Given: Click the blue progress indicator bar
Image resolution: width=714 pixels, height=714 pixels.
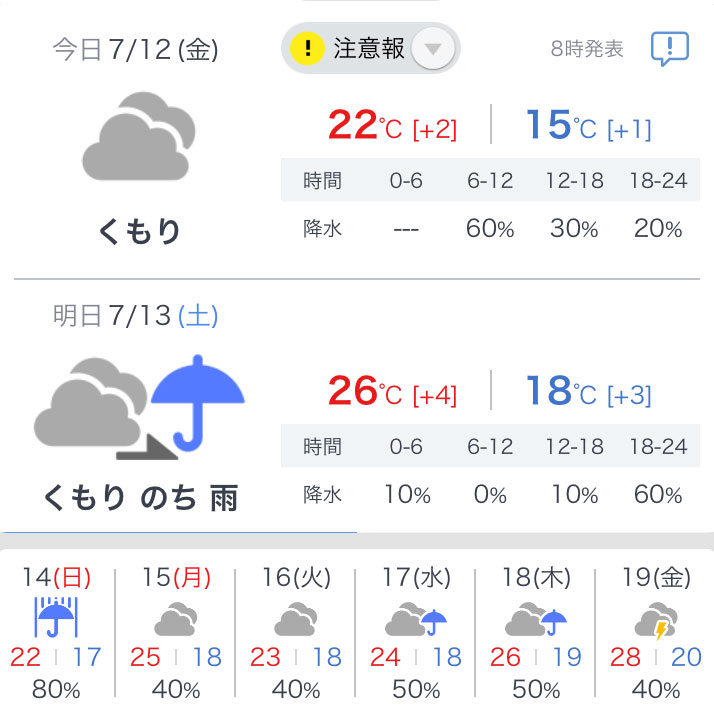Looking at the screenshot, I should 178,532.
